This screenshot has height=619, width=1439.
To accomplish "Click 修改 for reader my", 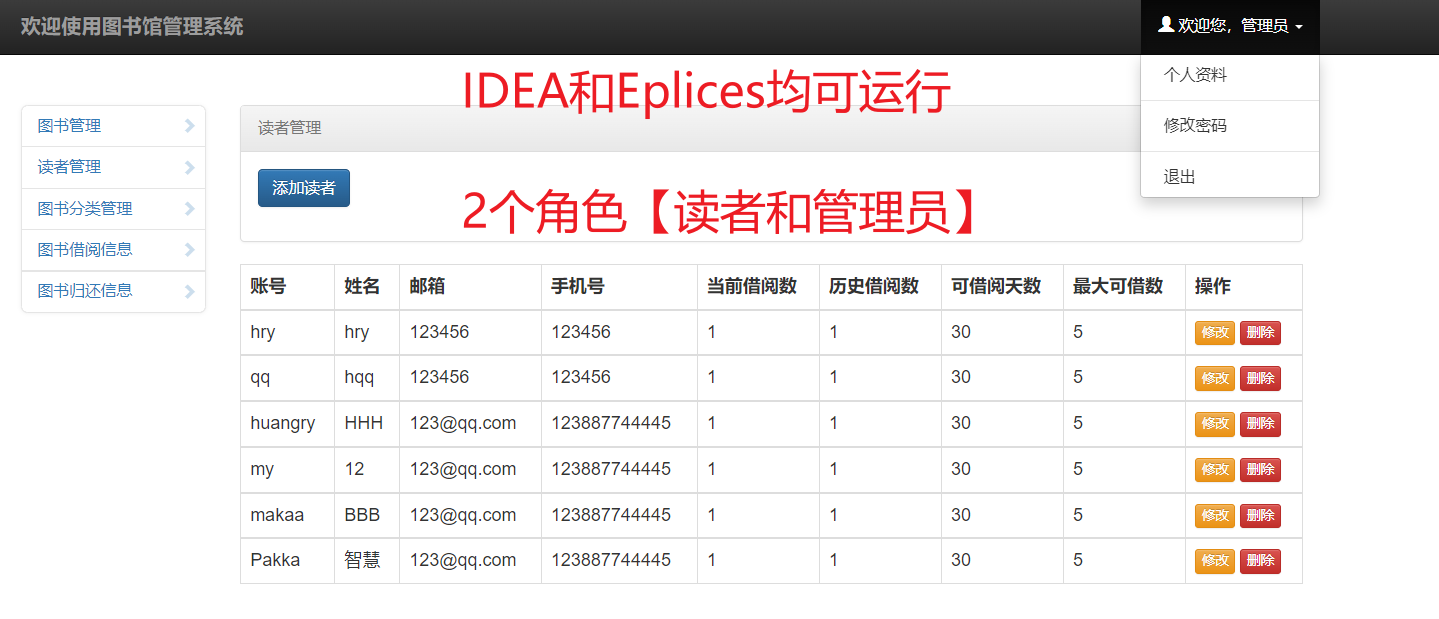I will (1215, 470).
